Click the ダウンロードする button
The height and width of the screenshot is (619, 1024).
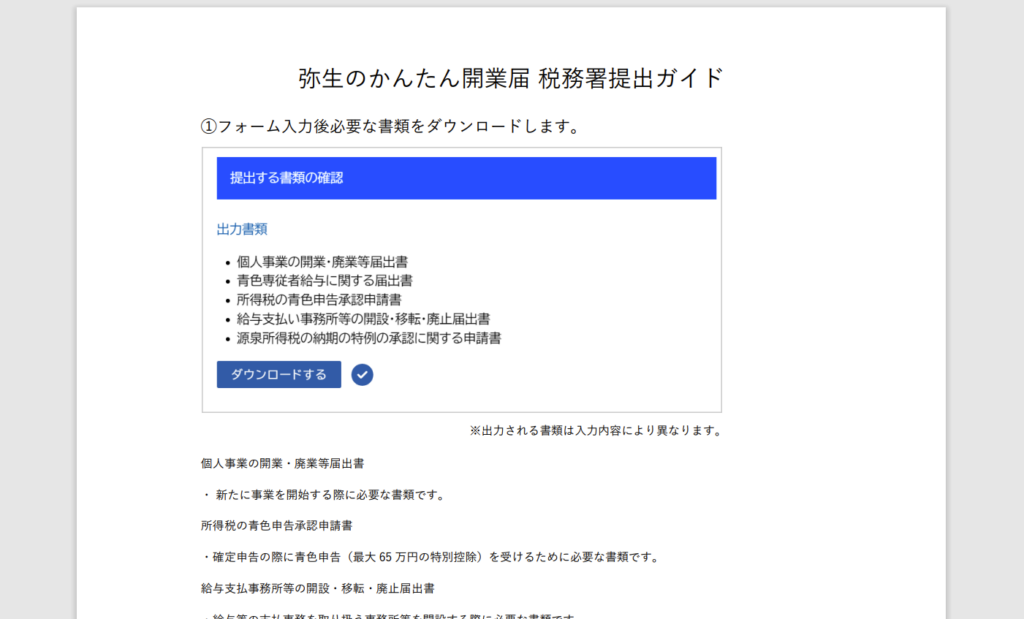coord(279,375)
